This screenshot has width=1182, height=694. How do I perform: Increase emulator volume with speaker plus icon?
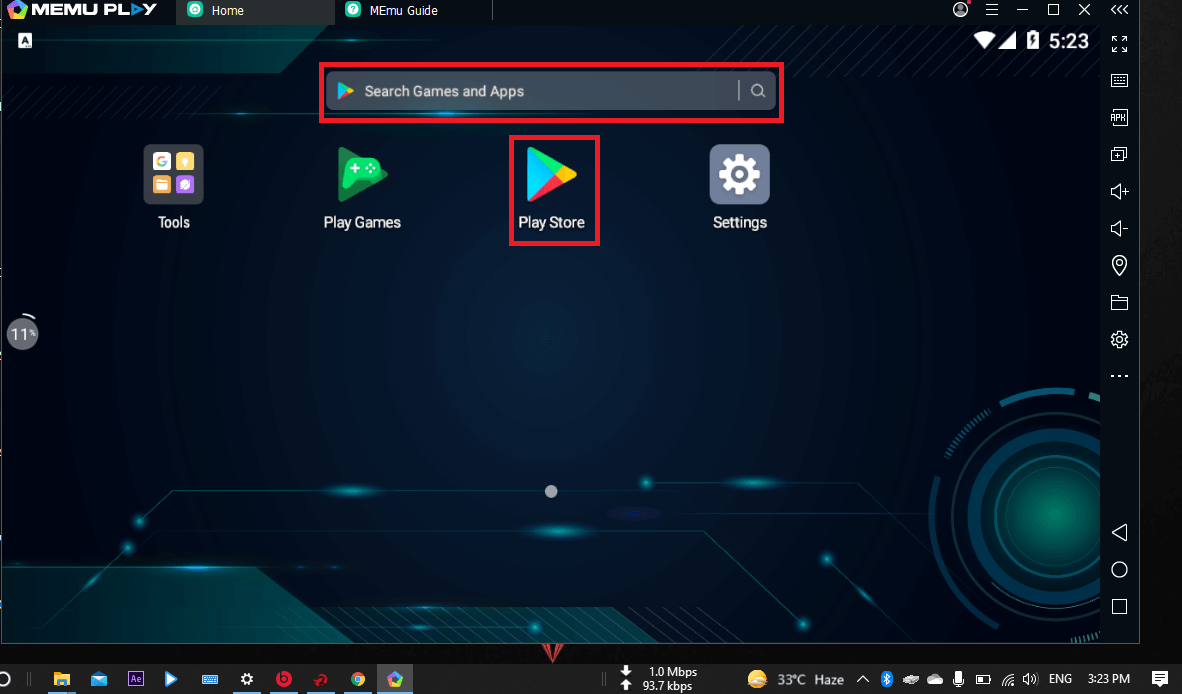tap(1119, 191)
